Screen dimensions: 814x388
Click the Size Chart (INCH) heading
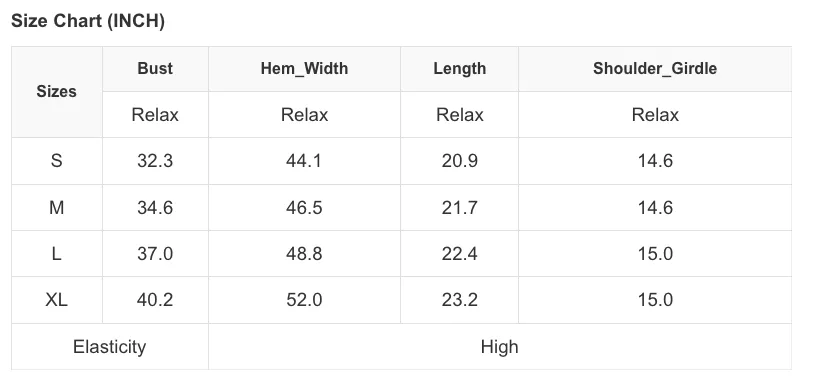pos(88,21)
